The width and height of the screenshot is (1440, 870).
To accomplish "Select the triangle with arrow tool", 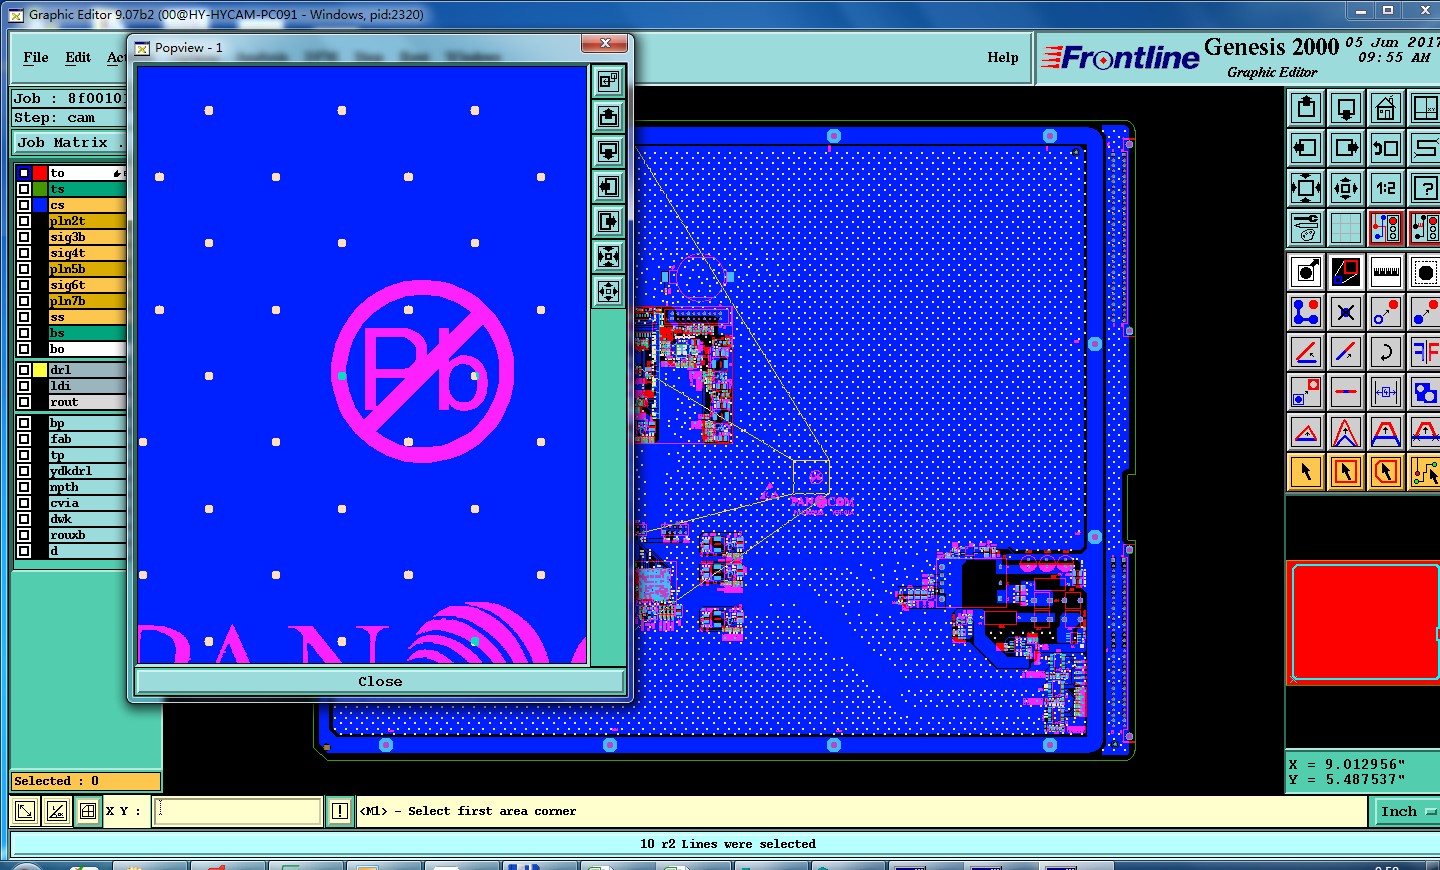I will [1306, 432].
